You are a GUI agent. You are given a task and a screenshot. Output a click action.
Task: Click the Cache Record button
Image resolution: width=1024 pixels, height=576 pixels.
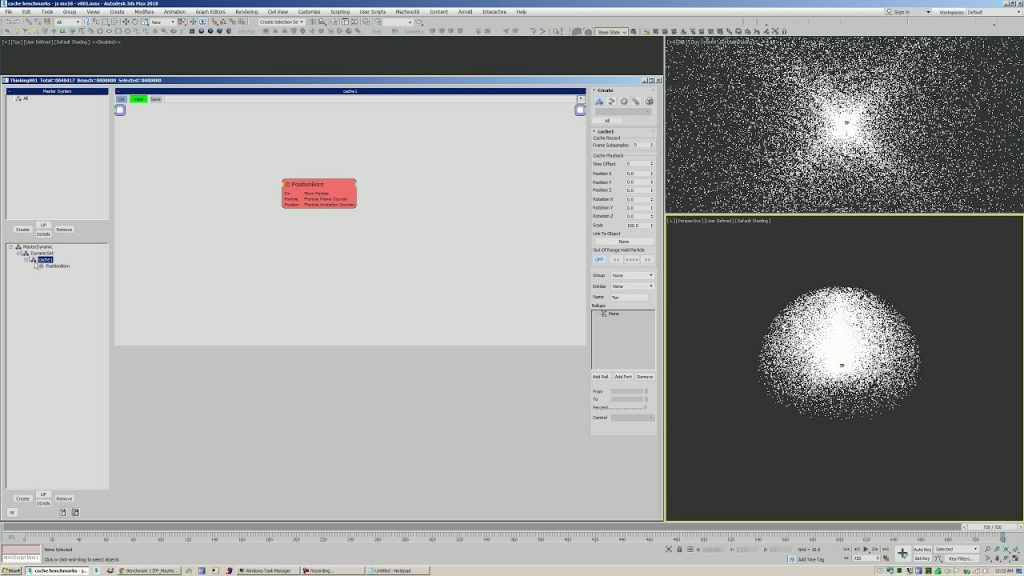click(x=606, y=138)
